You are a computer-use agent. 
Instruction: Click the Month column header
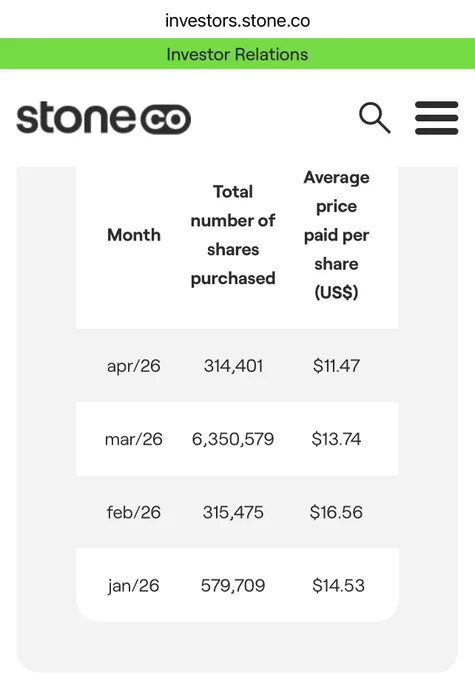[134, 235]
